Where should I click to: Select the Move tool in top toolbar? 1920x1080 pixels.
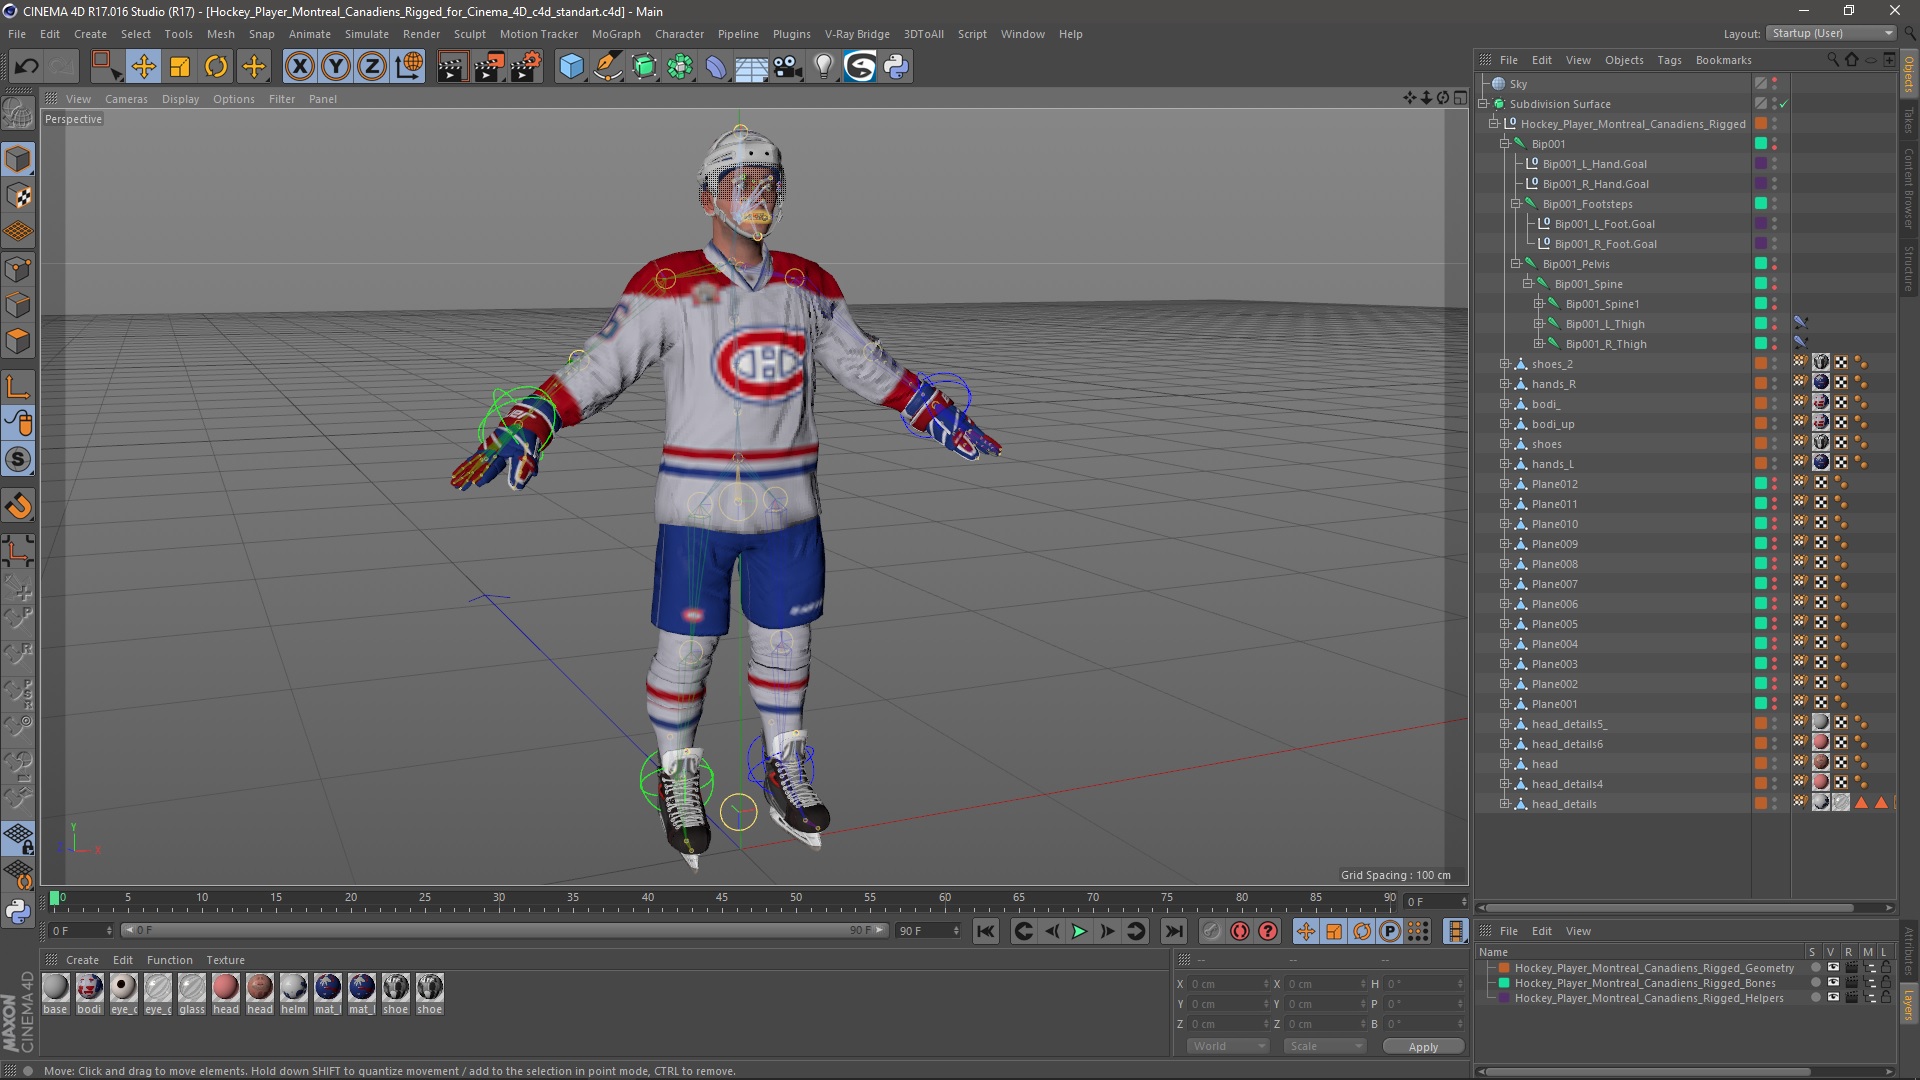click(143, 67)
